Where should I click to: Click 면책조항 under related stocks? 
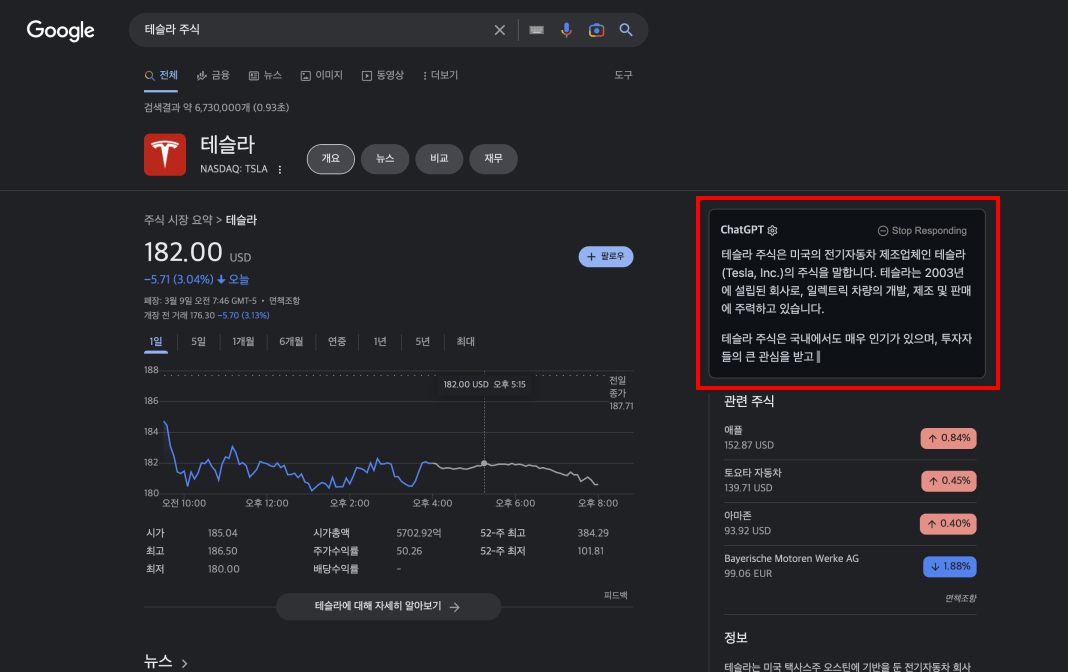pyautogui.click(x=960, y=598)
